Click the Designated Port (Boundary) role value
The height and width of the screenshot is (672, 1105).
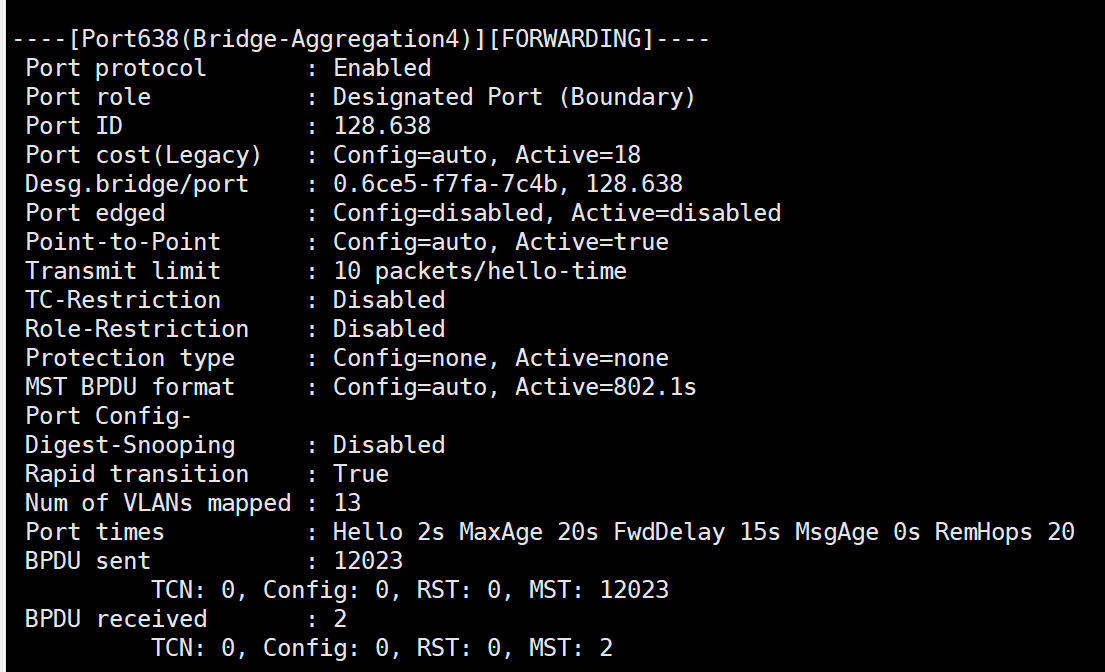click(x=514, y=97)
